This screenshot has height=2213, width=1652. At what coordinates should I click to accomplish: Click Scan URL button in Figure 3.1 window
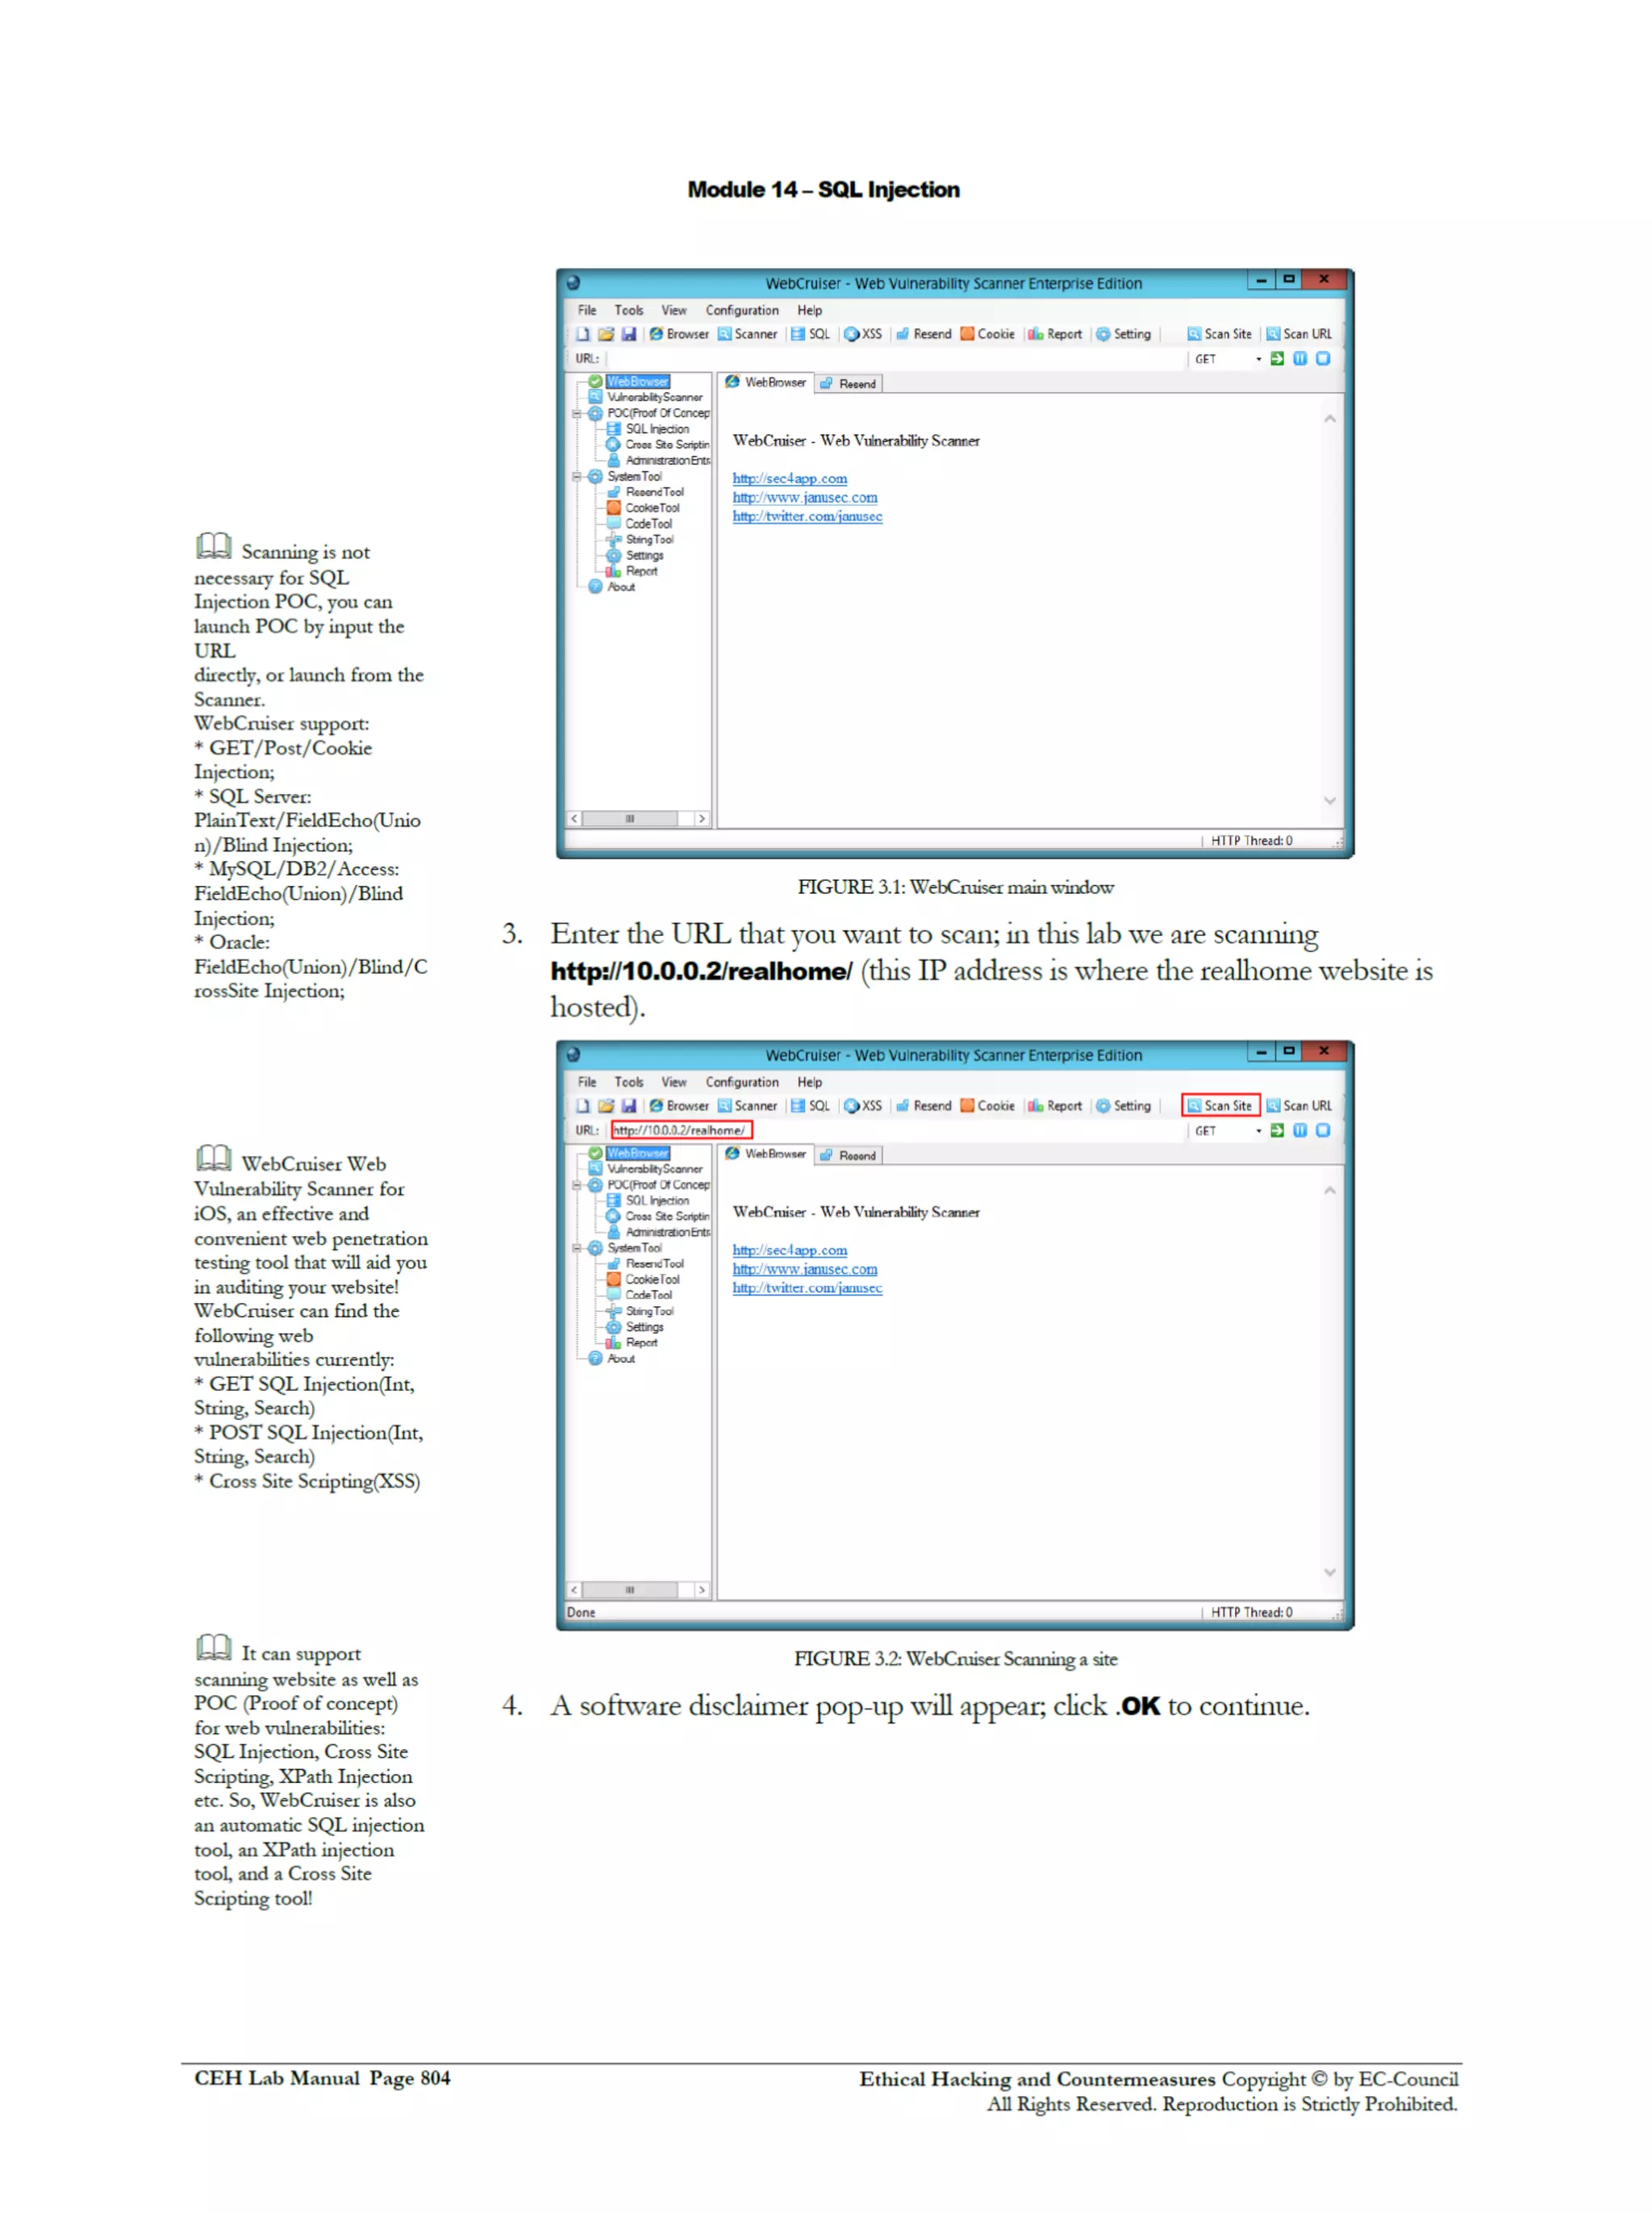[x=1298, y=334]
